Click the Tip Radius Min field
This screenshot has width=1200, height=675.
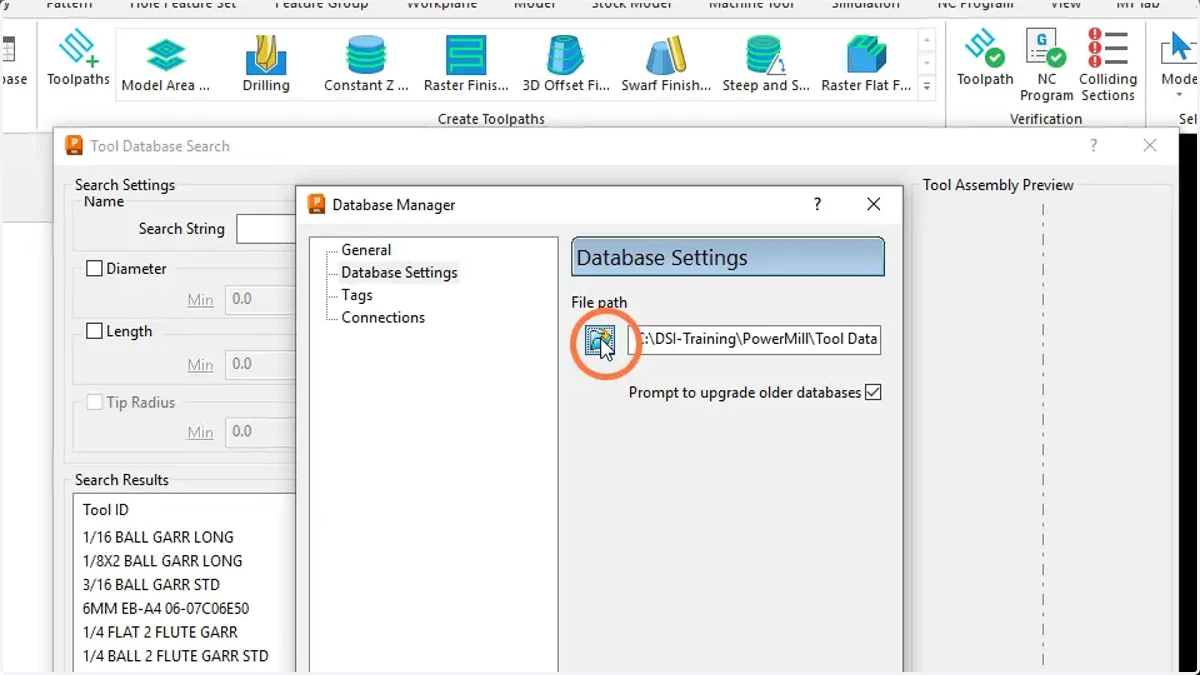[x=260, y=432]
